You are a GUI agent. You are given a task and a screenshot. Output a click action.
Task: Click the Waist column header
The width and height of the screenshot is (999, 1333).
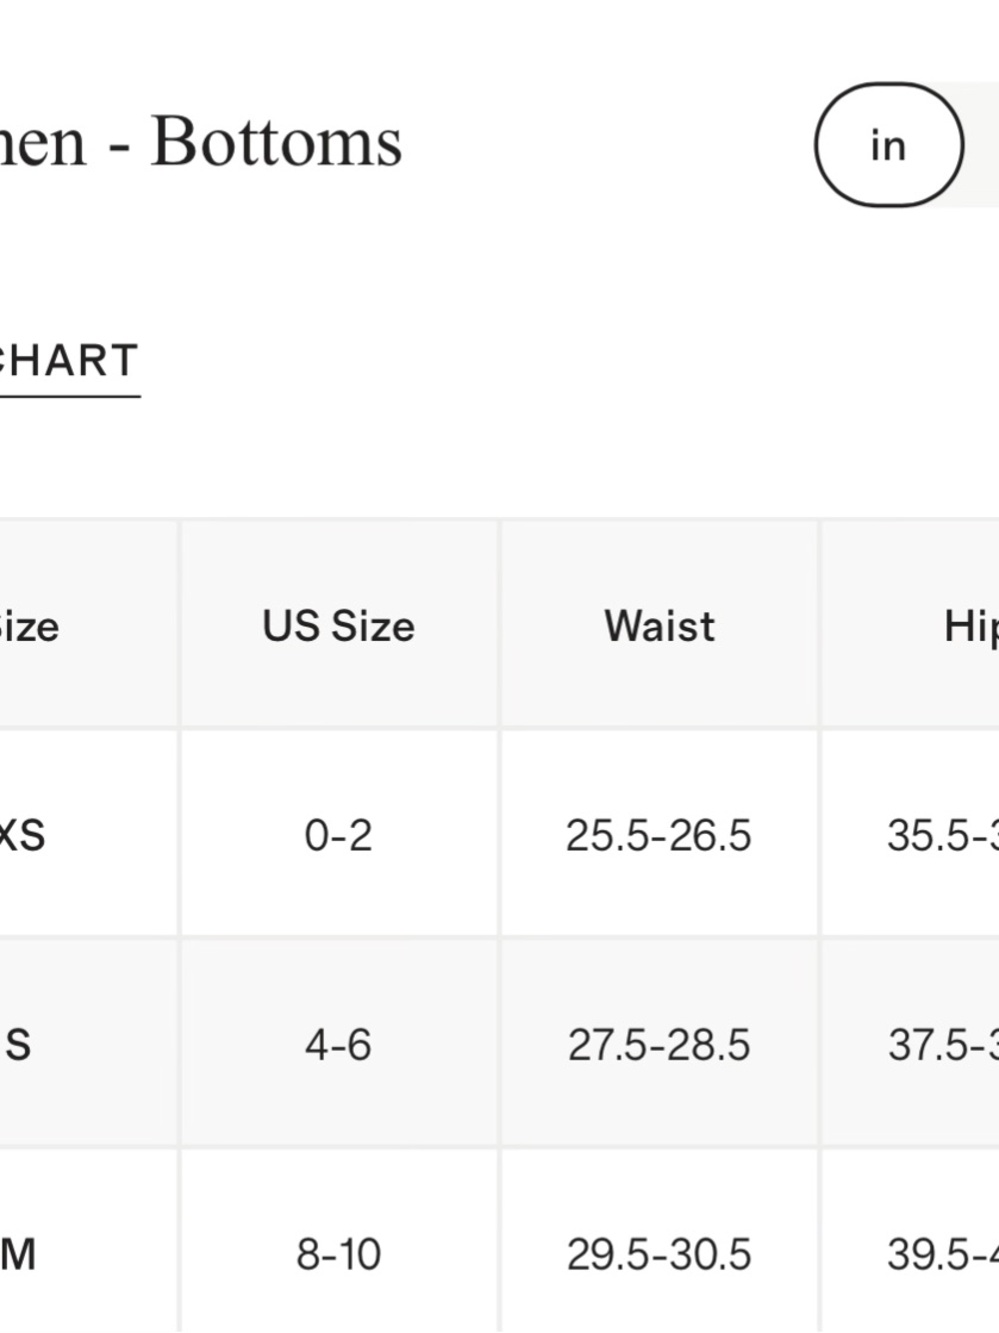coord(659,626)
